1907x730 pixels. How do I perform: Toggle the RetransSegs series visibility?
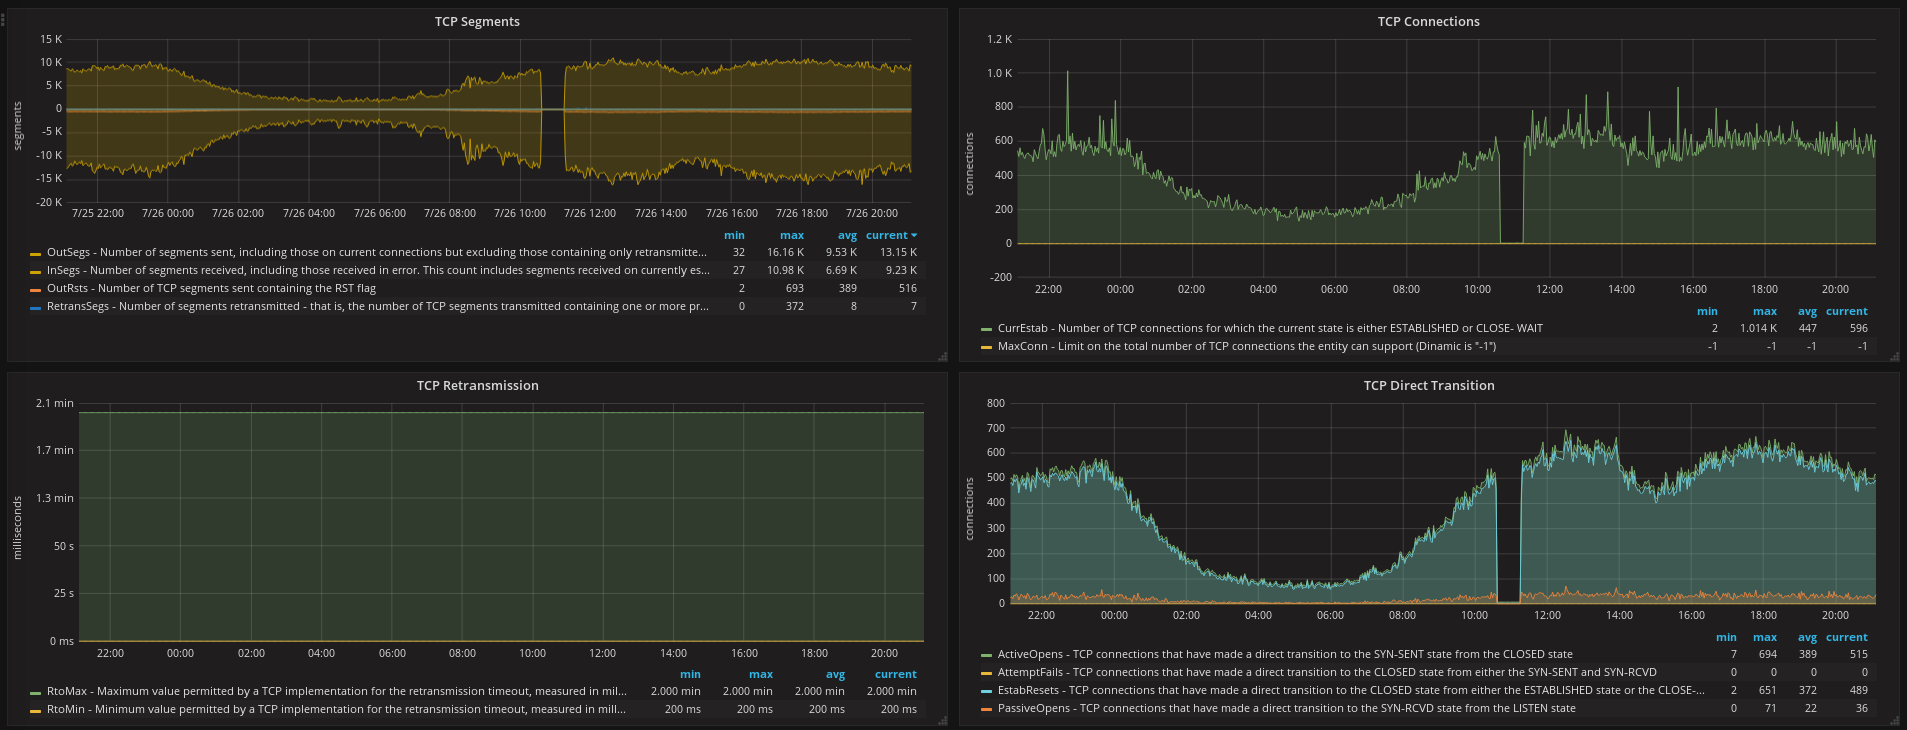pos(378,306)
